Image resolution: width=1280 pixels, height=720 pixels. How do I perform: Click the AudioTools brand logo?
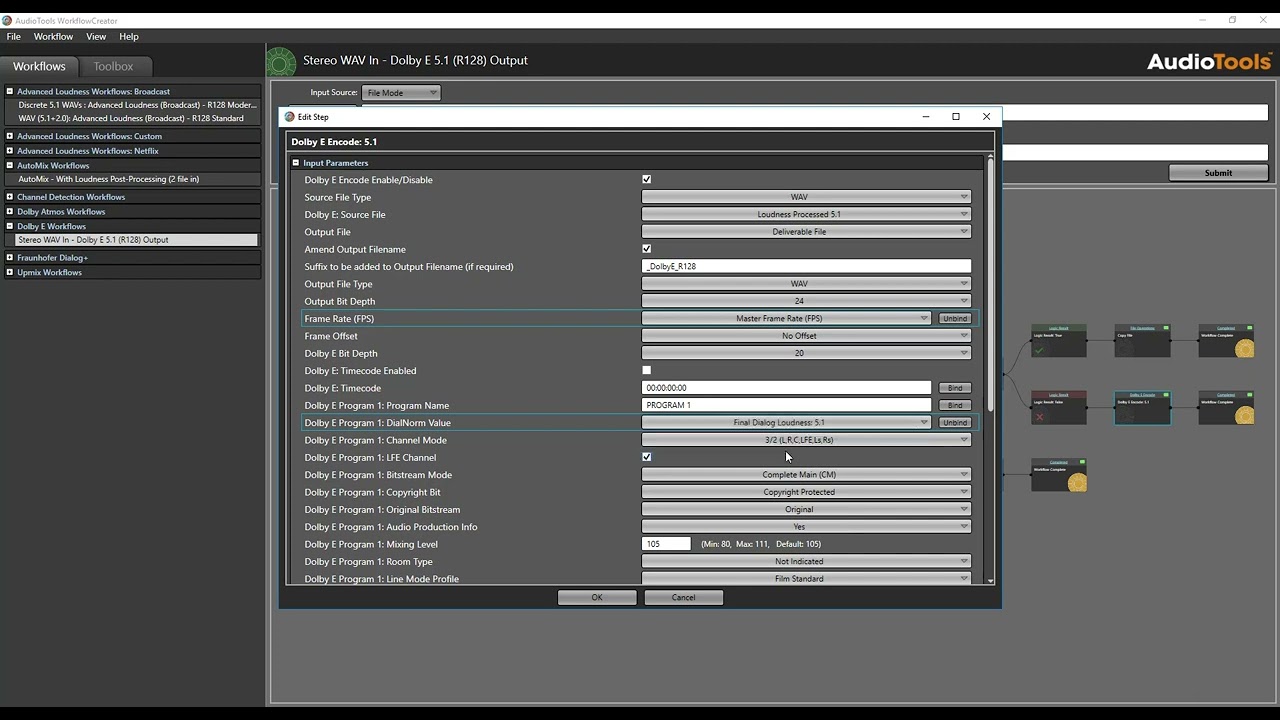(1208, 62)
